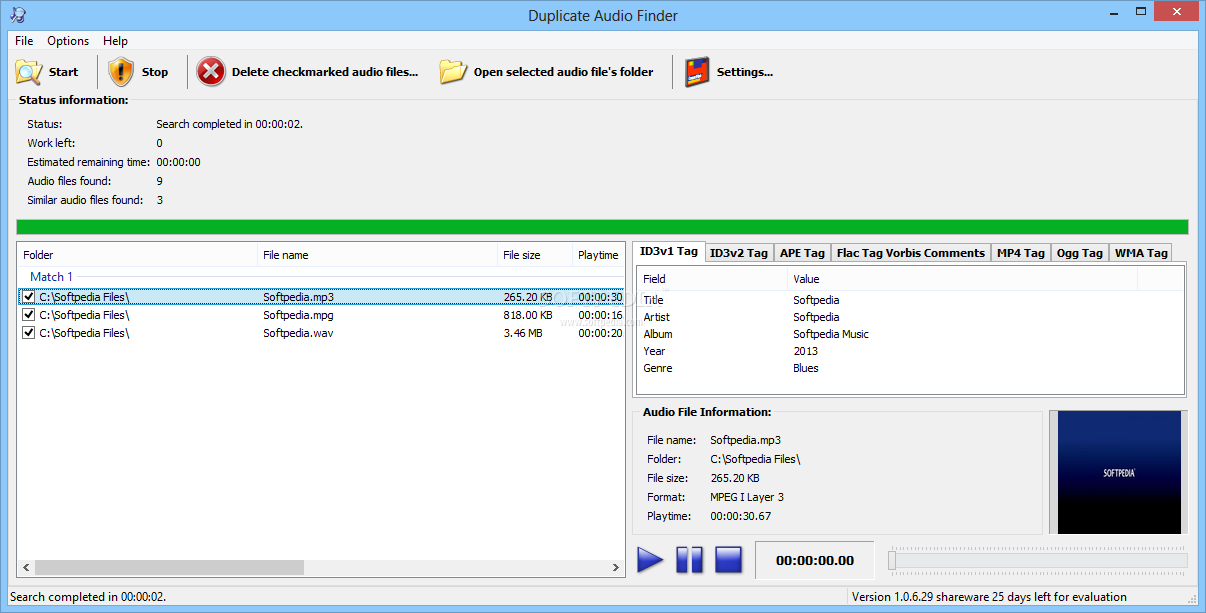The image size is (1206, 613).
Task: Click the Value column header in tag panel
Action: [x=962, y=279]
